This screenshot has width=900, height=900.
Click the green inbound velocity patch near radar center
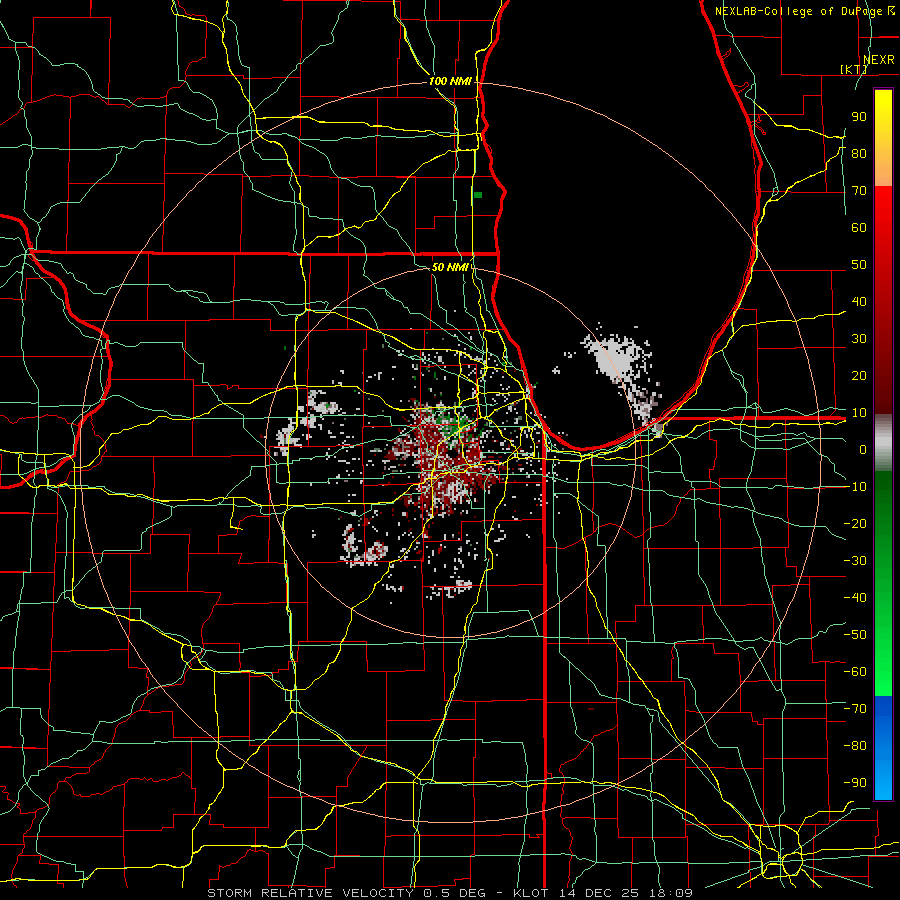452,424
